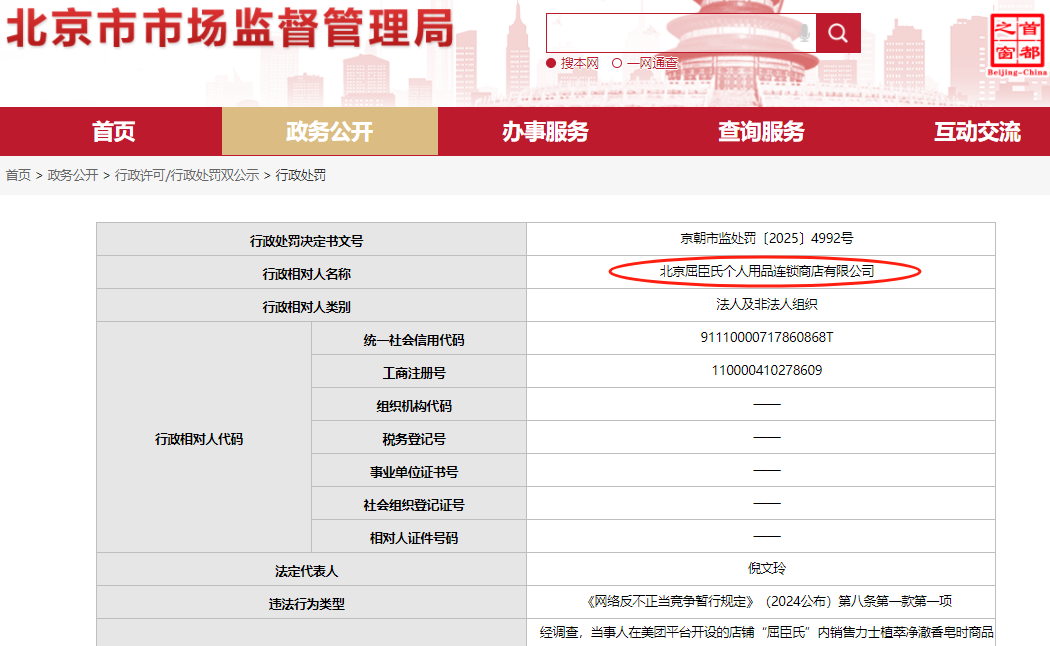This screenshot has height=646, width=1050.
Task: Open the 首都之窗 Beijing-China logo
Action: [1017, 45]
